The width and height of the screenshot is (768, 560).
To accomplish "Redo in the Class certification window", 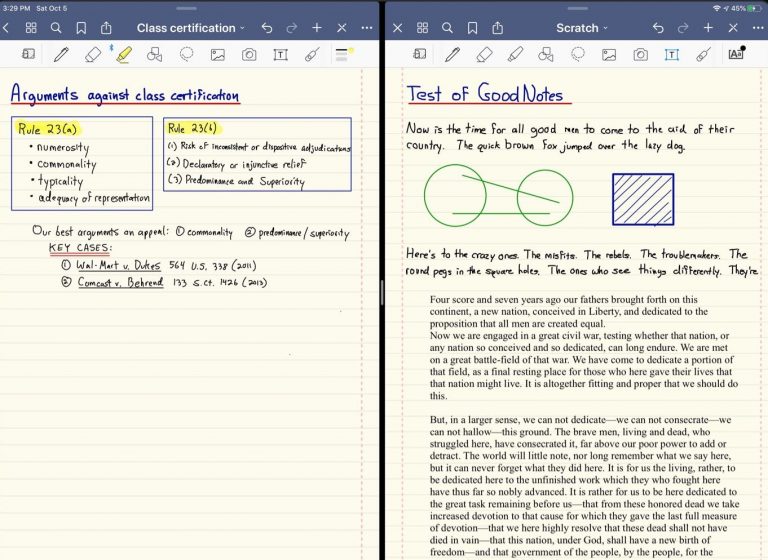I will point(292,28).
